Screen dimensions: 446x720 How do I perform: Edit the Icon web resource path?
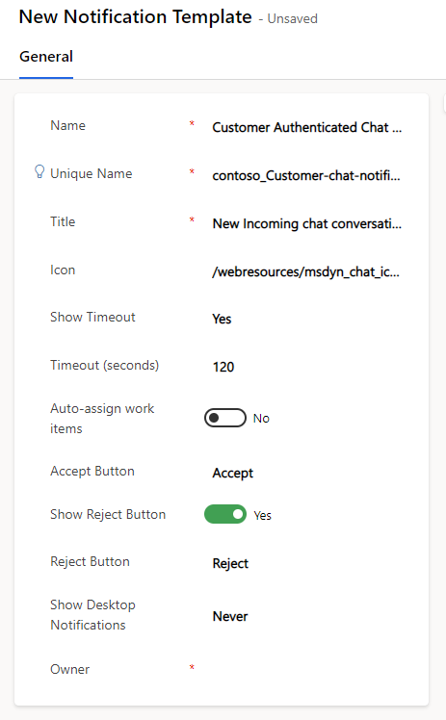pyautogui.click(x=307, y=272)
